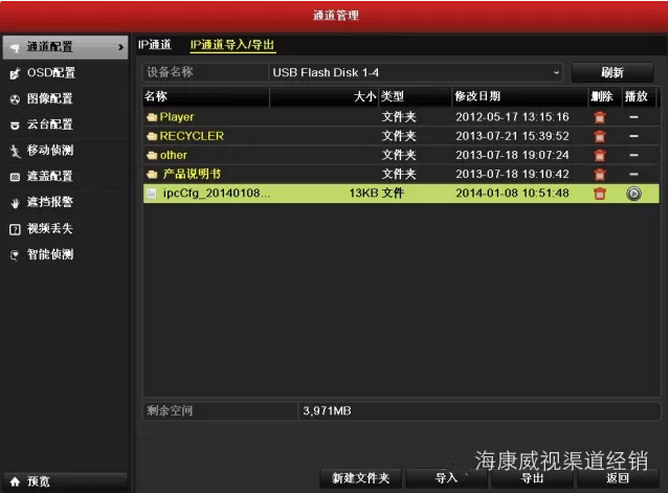Open the 设备名称 USB Flash Disk dropdown
This screenshot has width=668, height=493.
click(416, 72)
